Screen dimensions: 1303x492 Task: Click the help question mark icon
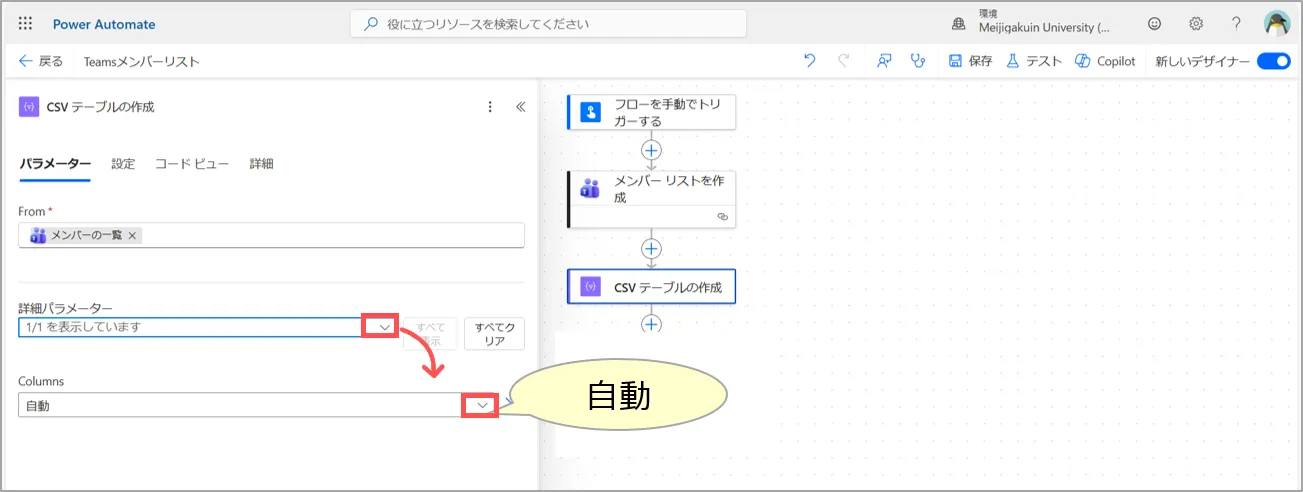click(x=1236, y=24)
